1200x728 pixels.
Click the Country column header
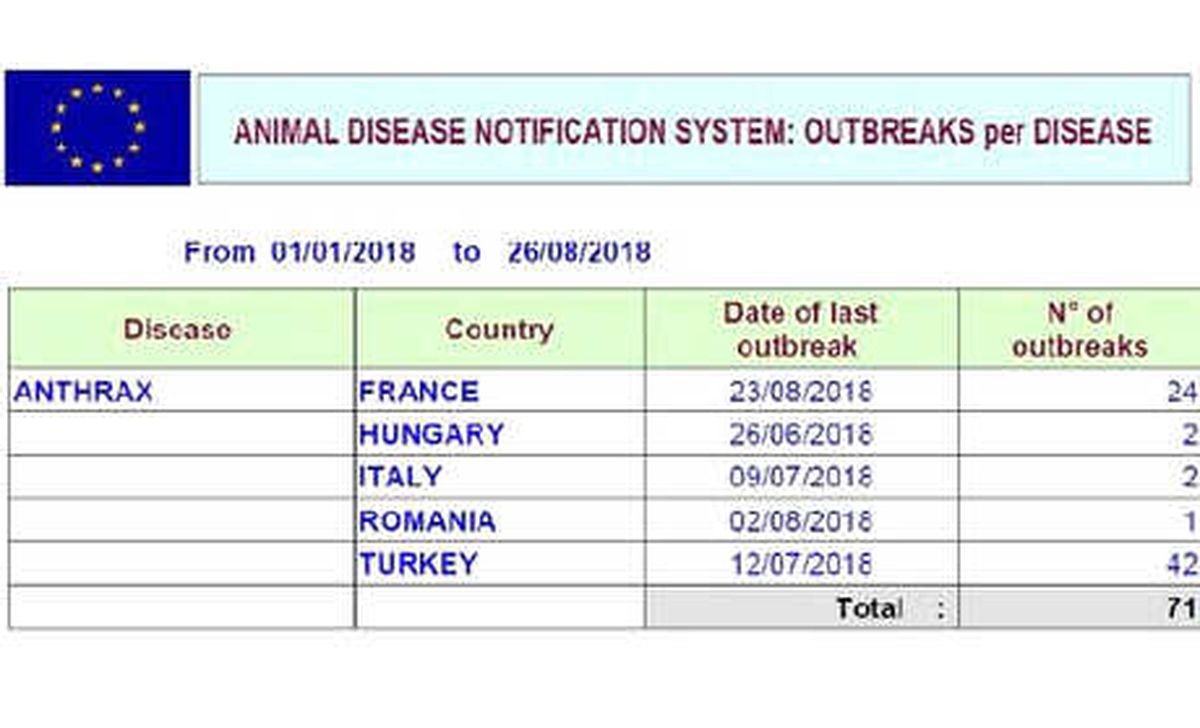coord(500,329)
